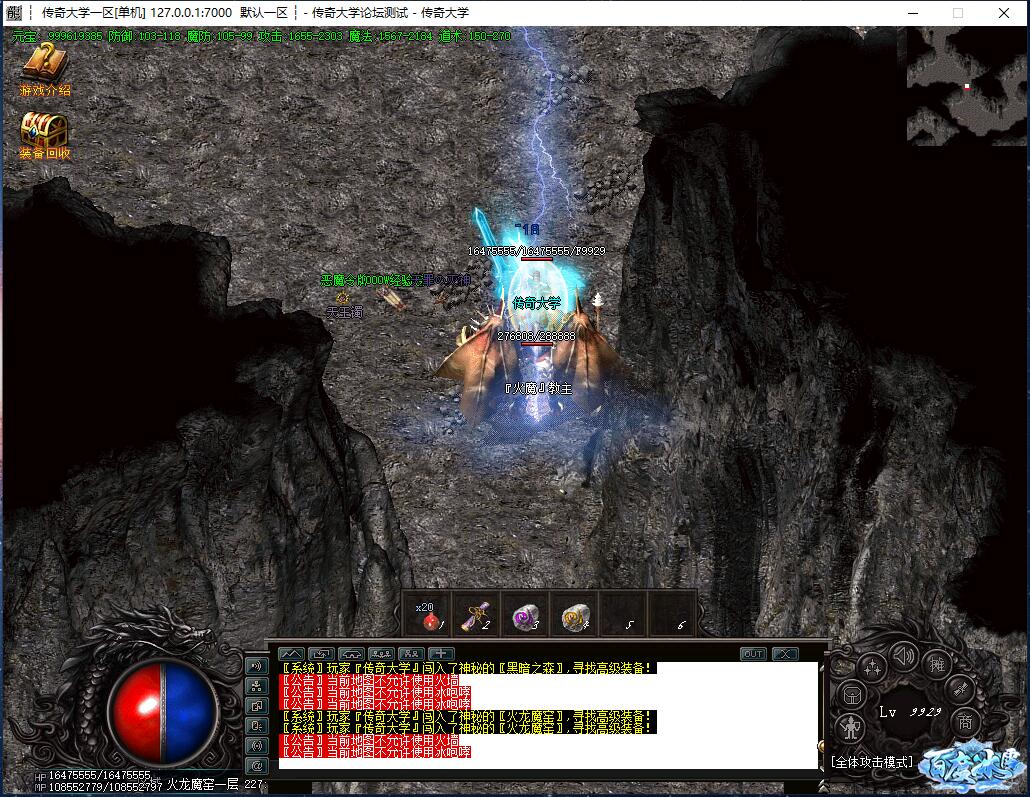Click the 道术 150-270 stat text
The height and width of the screenshot is (797, 1030).
coord(474,35)
